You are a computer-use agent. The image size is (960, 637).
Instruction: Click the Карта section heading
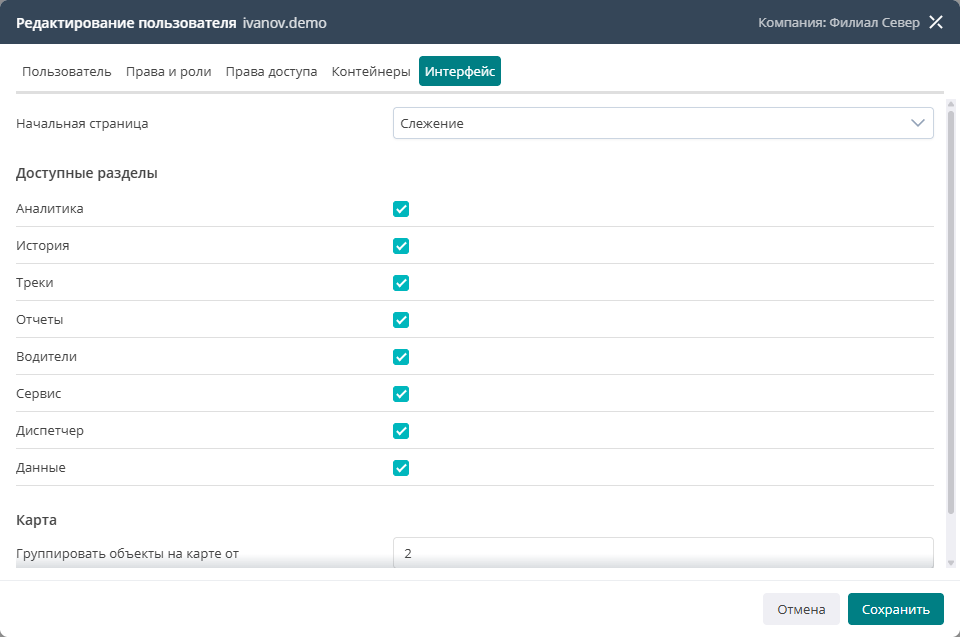36,520
